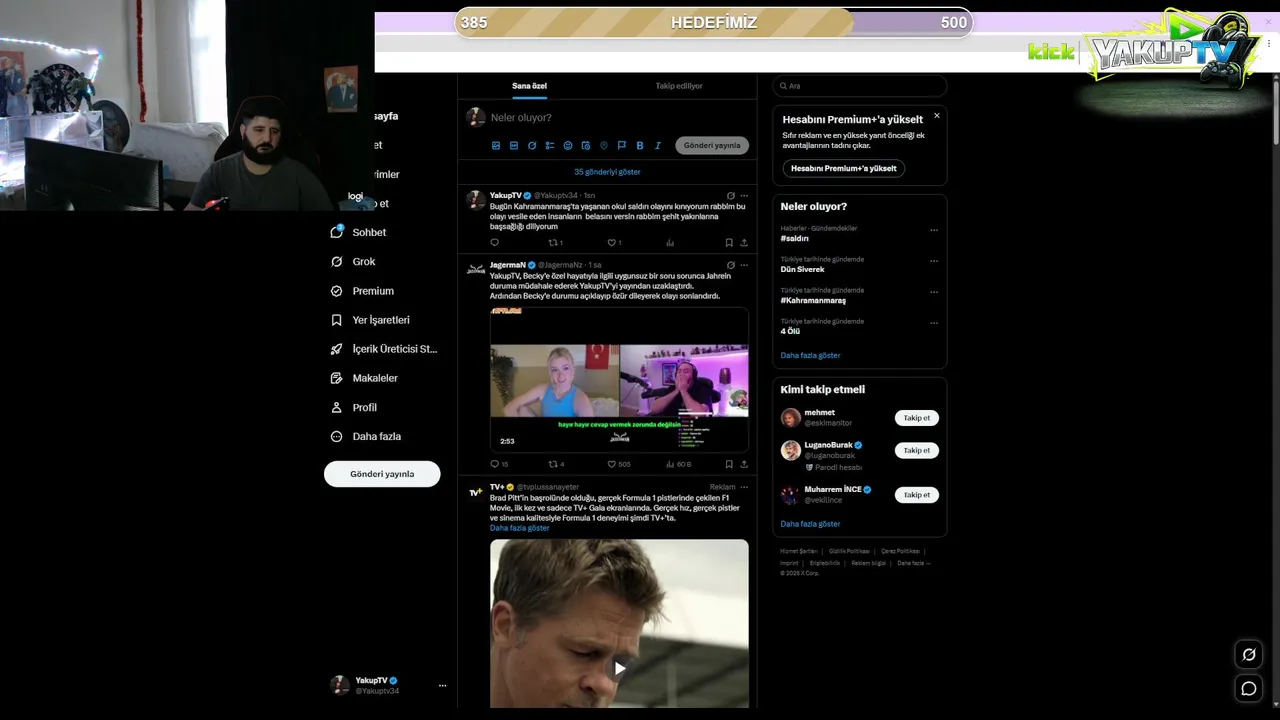1280x720 pixels.
Task: Open YakupTV account switcher menu dots
Action: coord(442,686)
